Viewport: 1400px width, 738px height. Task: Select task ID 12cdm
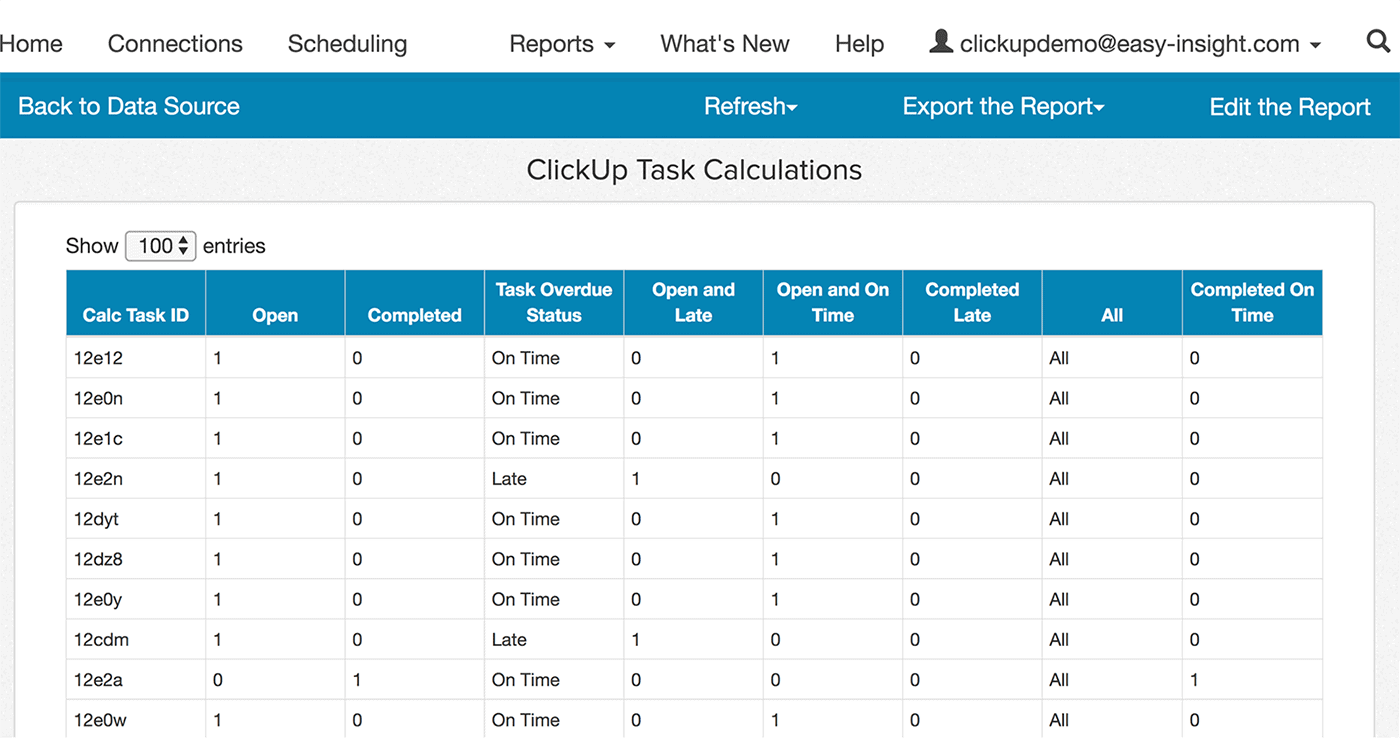(x=101, y=639)
